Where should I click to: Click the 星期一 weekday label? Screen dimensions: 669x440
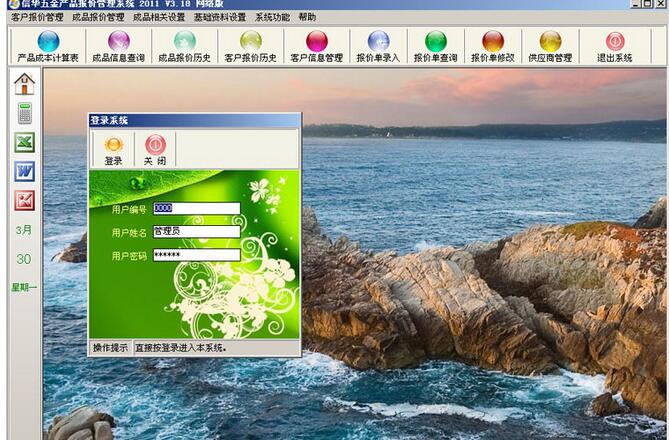[x=24, y=288]
